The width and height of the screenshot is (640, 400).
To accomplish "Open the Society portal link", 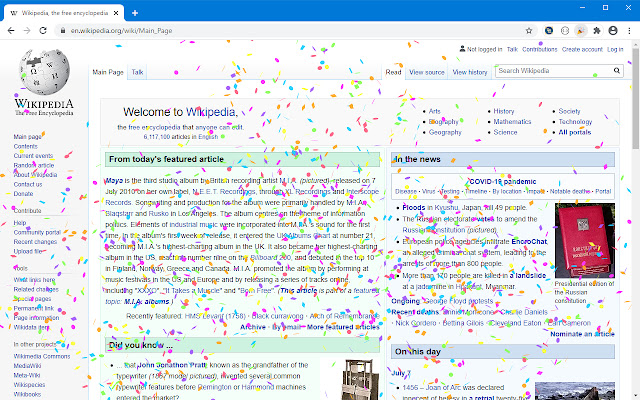I will point(569,111).
